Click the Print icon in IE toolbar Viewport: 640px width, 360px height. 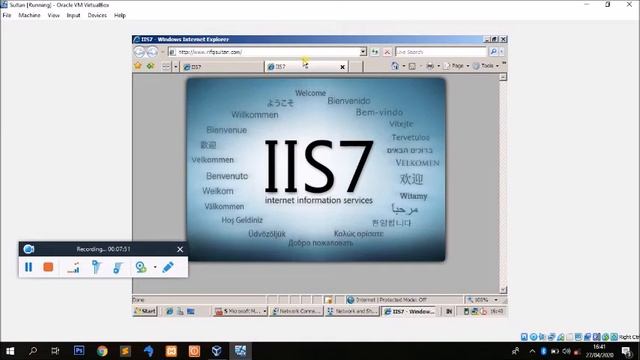(430, 66)
